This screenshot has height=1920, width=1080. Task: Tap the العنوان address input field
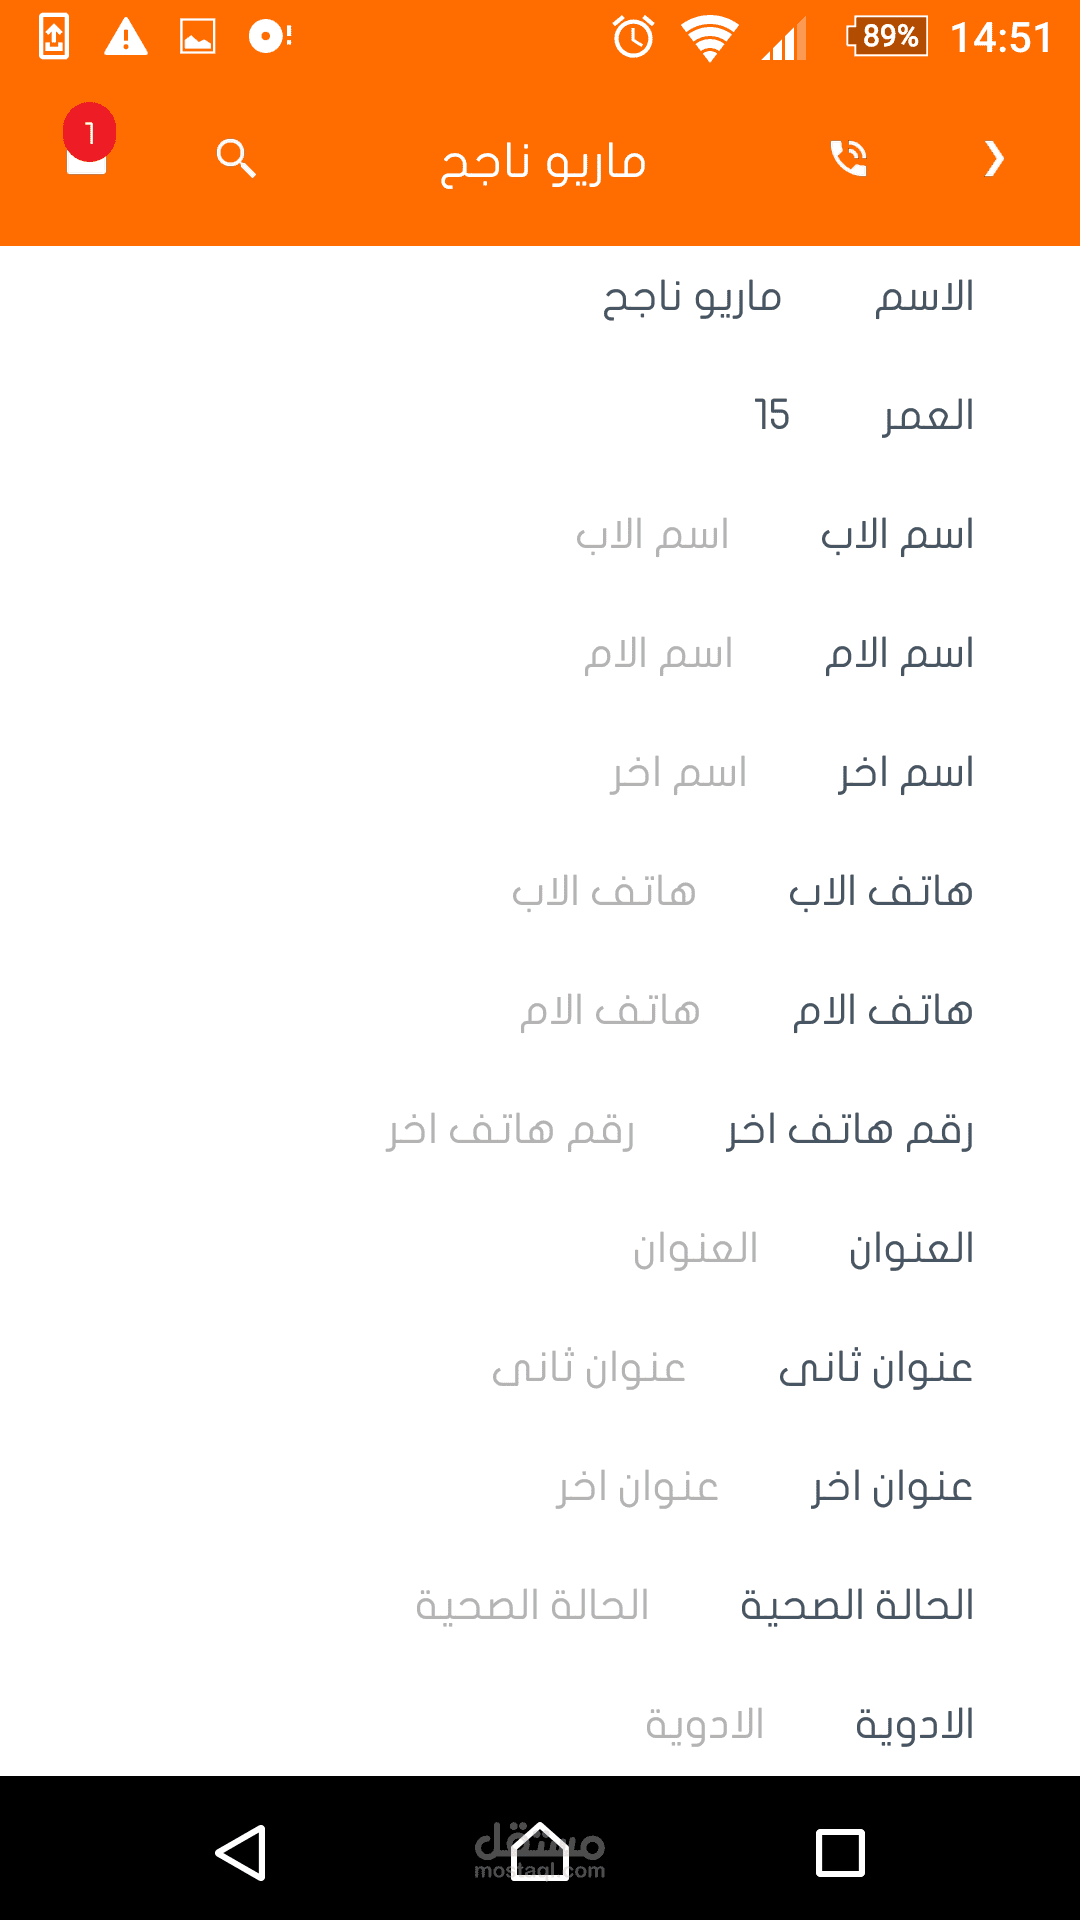pyautogui.click(x=696, y=1249)
